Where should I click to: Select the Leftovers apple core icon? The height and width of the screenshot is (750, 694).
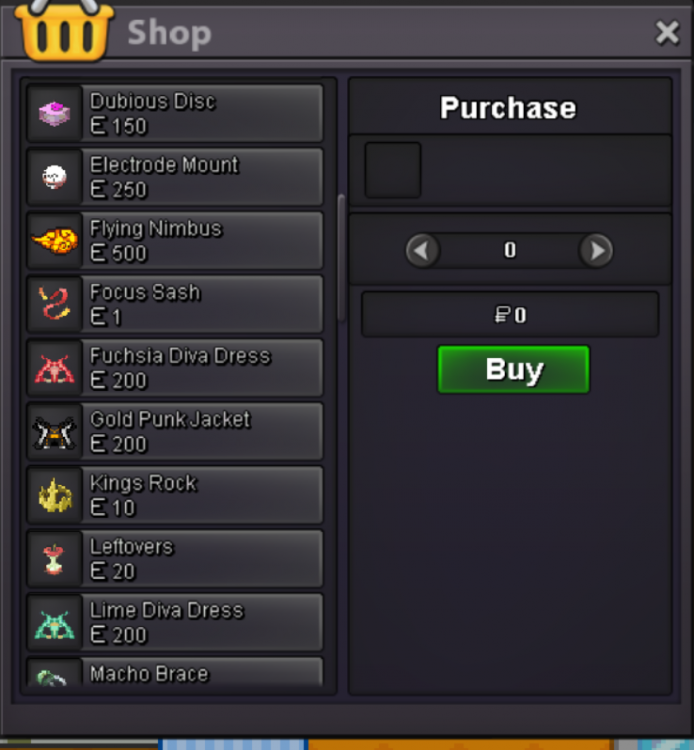click(54, 559)
